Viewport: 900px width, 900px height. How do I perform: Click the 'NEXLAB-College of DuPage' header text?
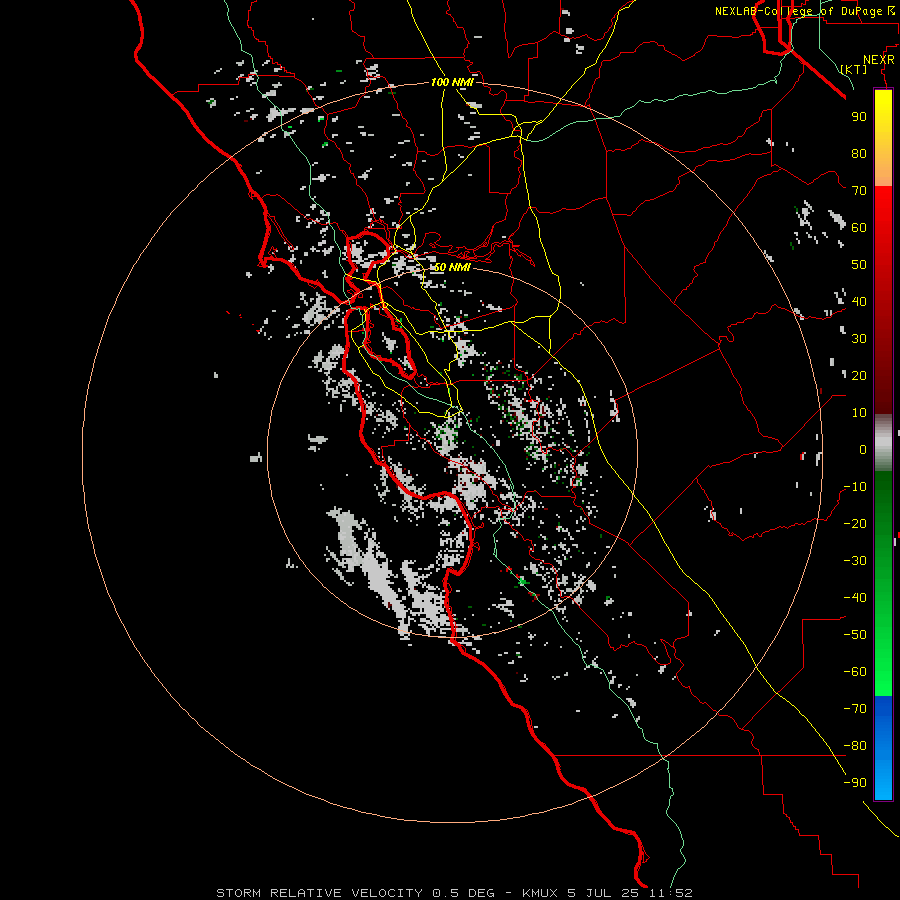click(798, 11)
